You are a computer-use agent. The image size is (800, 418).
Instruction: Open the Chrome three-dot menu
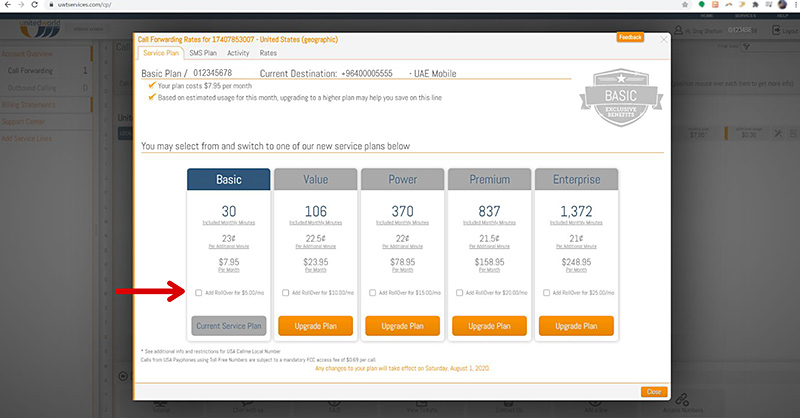tap(795, 5)
